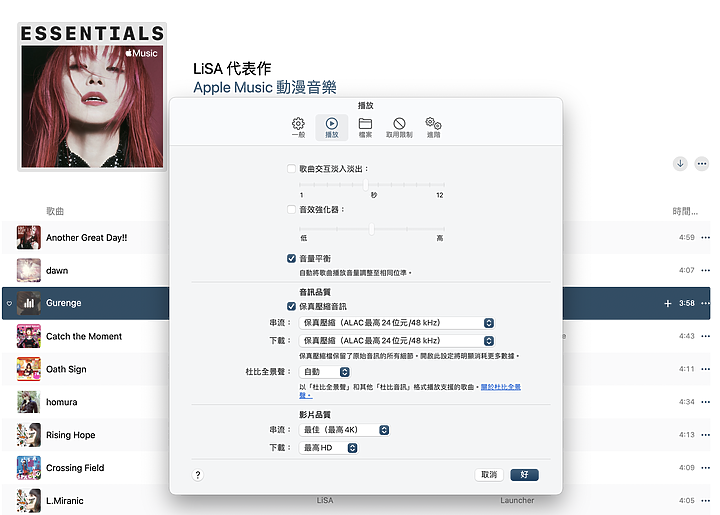Open more options for L.Miranic row
The height and width of the screenshot is (515, 720).
[705, 500]
